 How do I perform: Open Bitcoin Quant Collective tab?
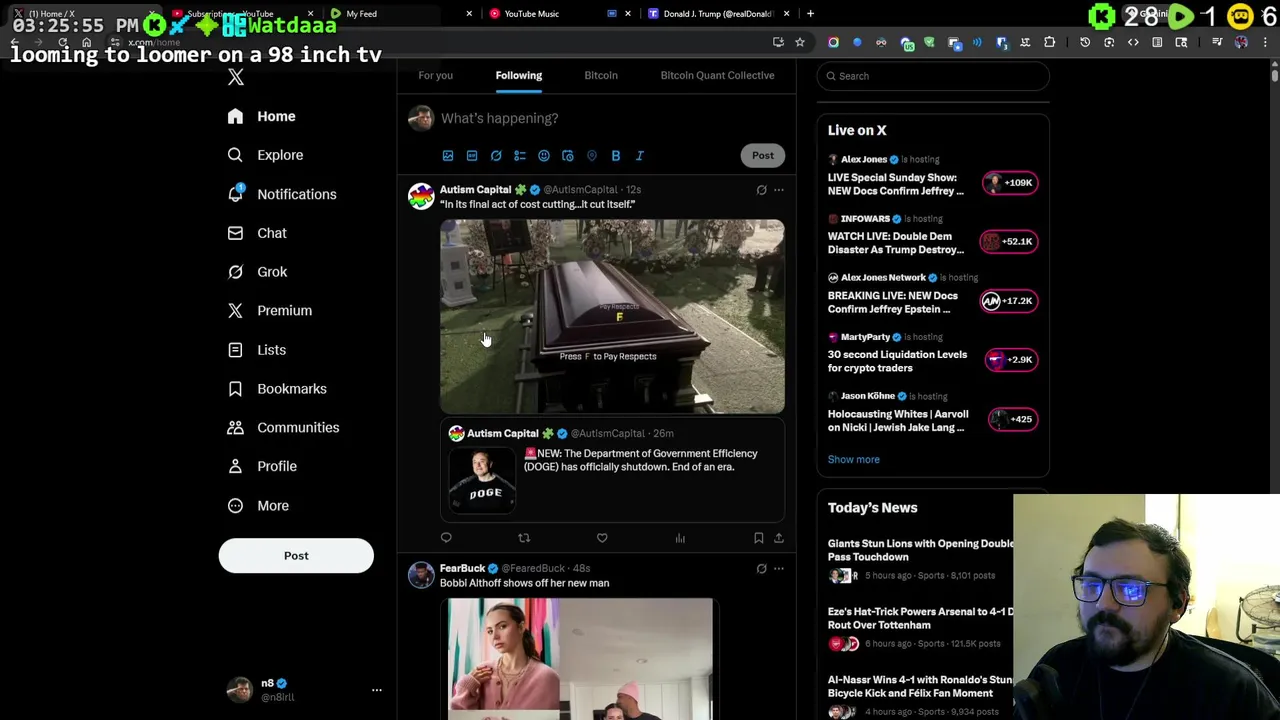coord(717,75)
